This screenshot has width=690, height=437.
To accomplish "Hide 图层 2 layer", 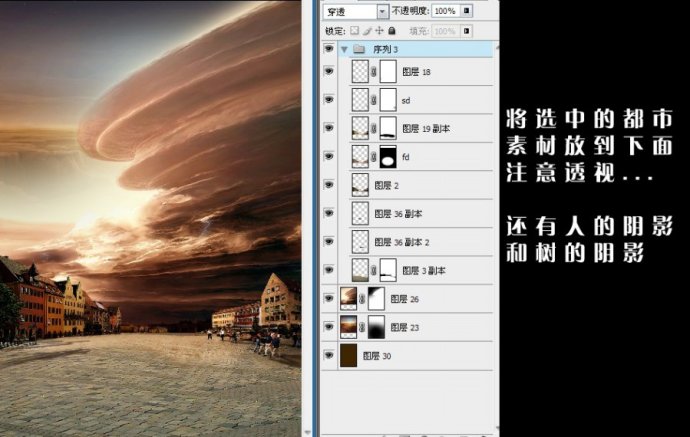I will [329, 185].
